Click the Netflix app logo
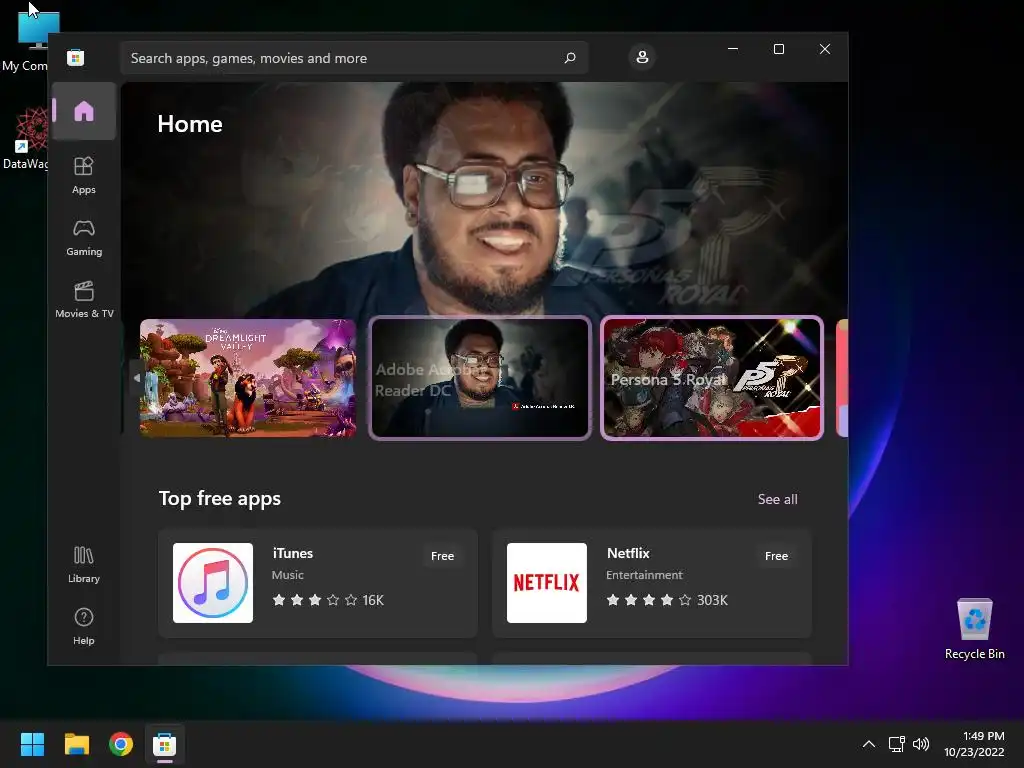 [547, 583]
